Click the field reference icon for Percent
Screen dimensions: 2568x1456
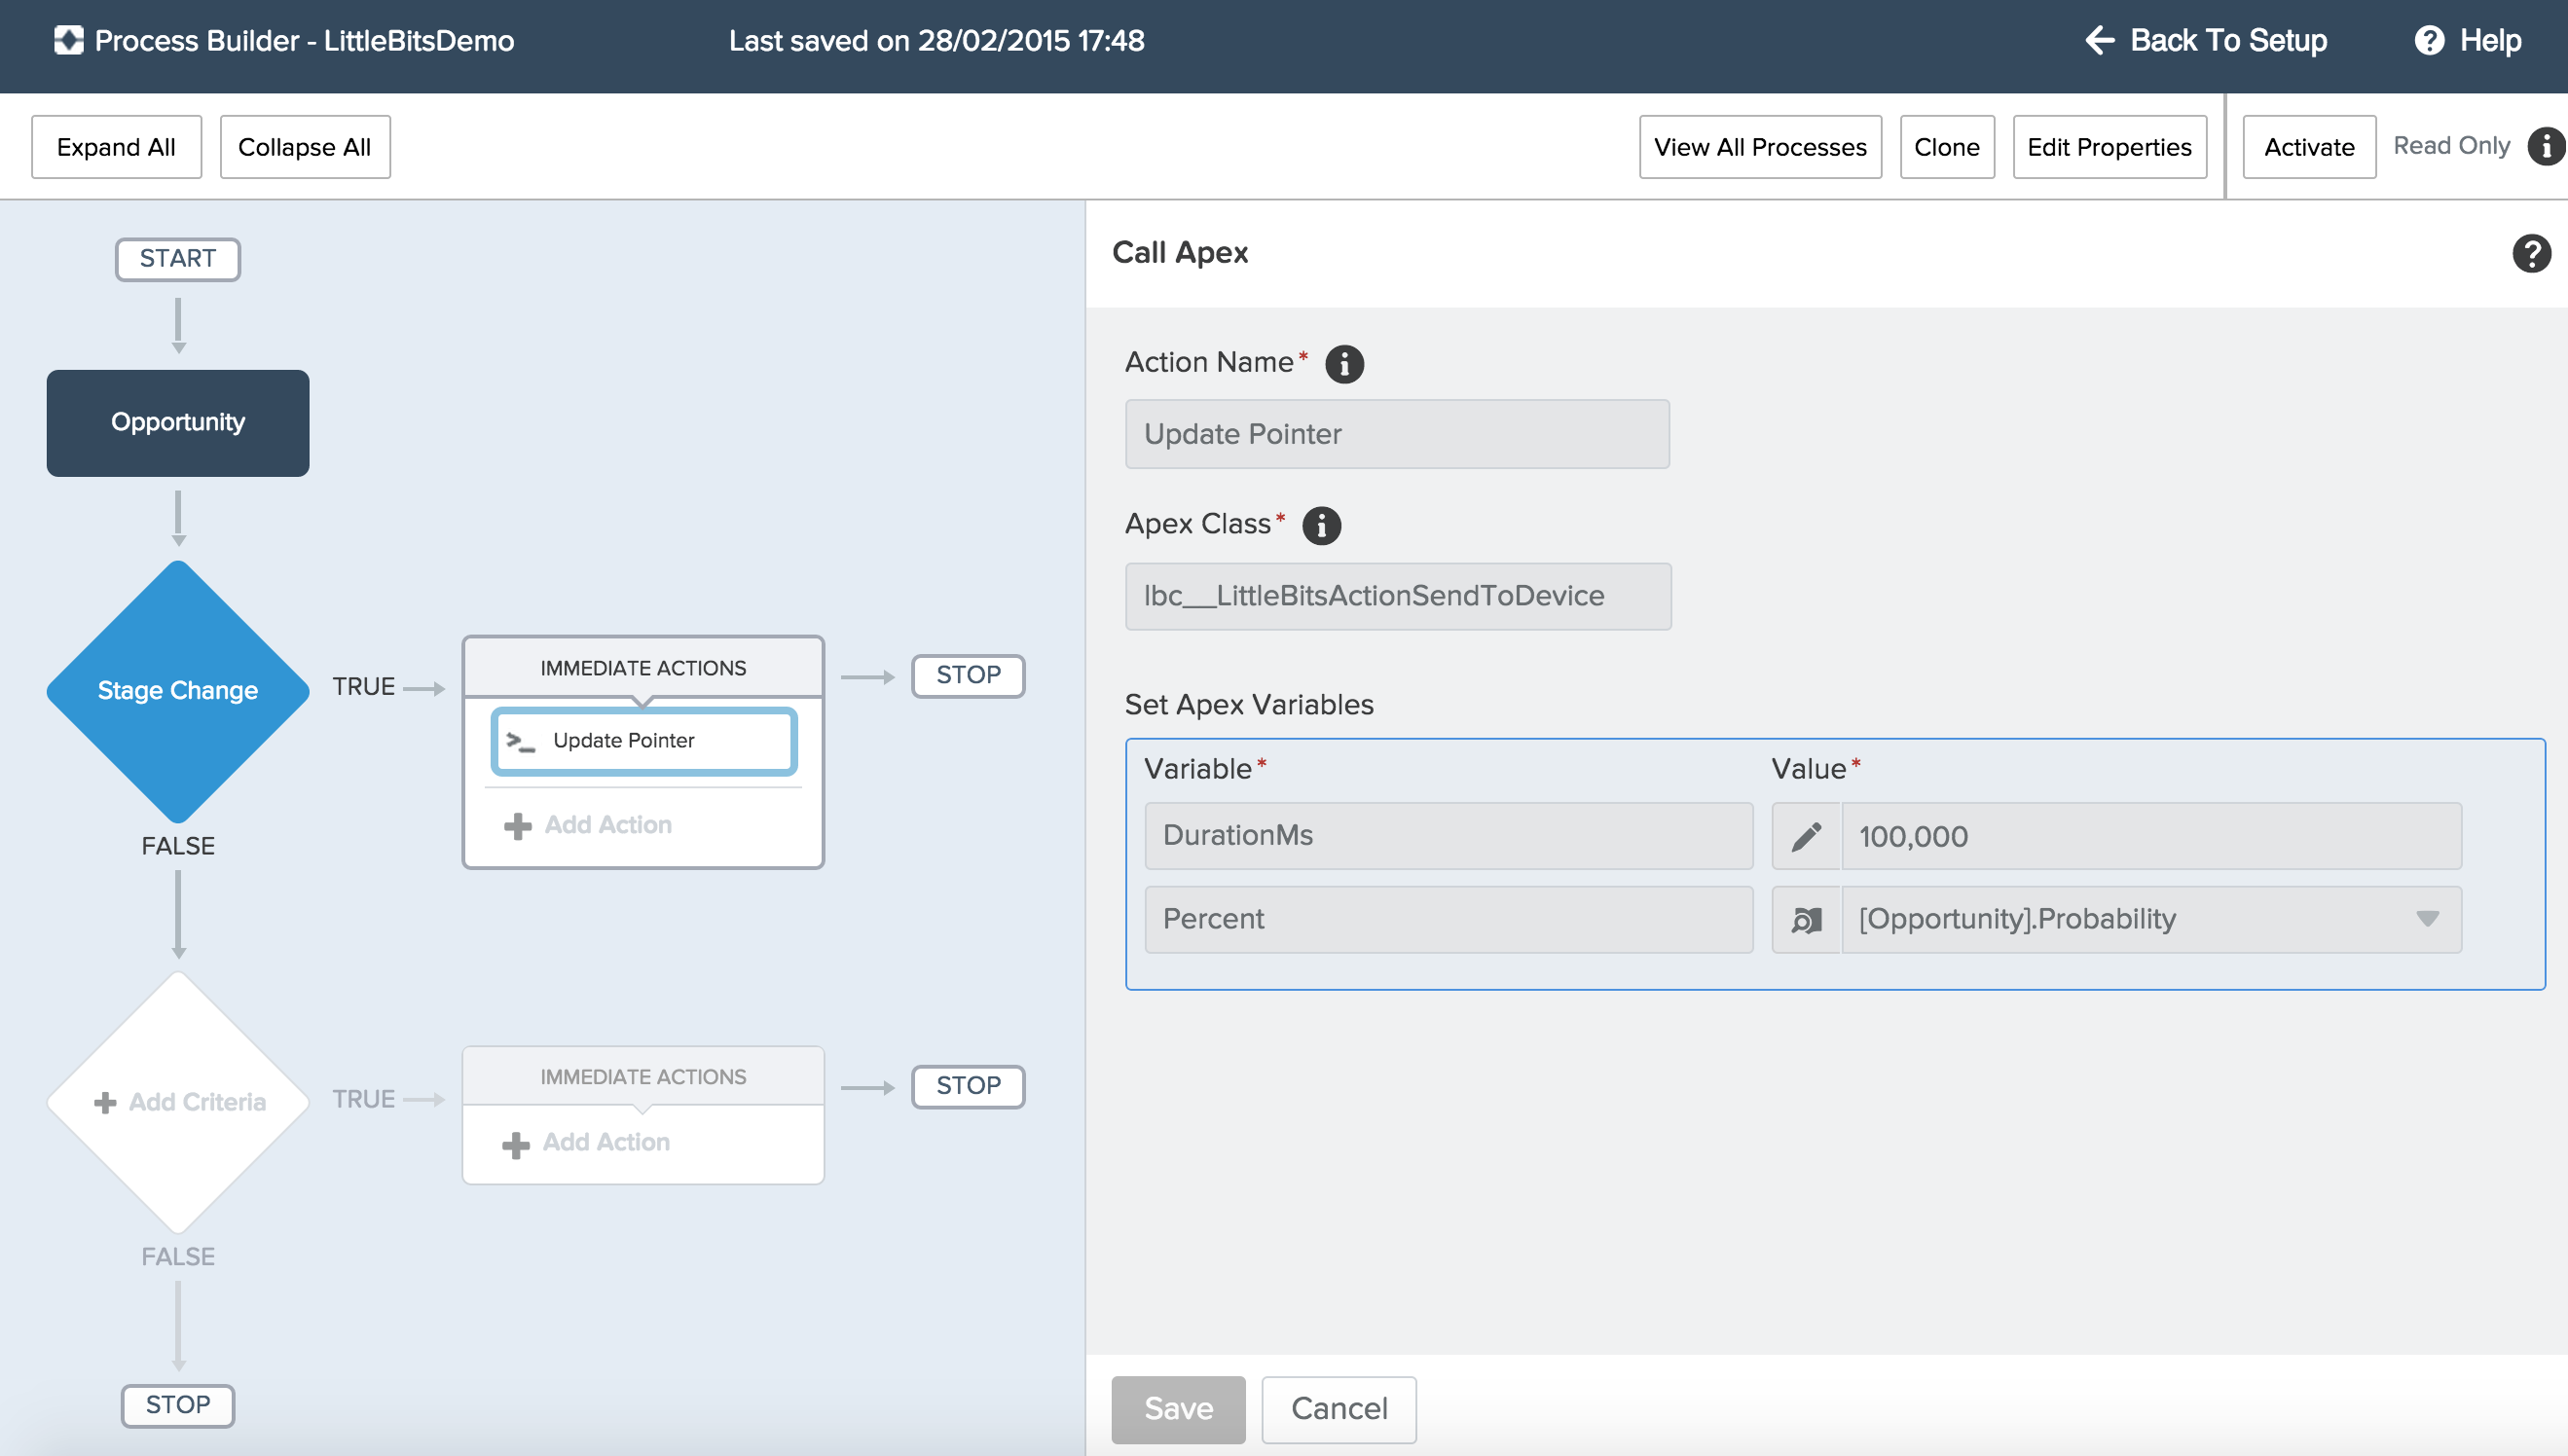coord(1806,919)
